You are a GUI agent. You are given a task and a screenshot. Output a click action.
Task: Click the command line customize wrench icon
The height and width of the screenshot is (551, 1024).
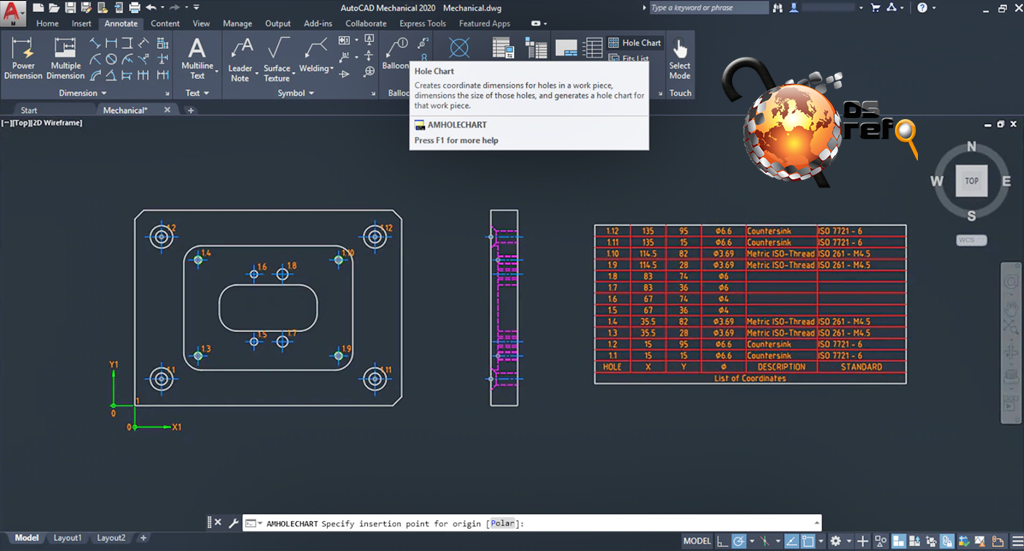coord(233,523)
